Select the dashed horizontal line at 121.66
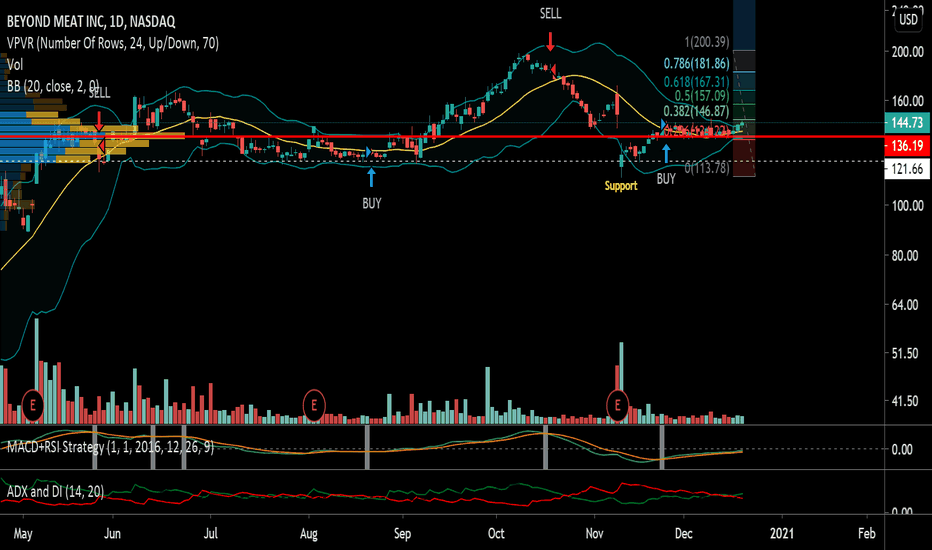Screen dimensions: 932x550 pos(442,161)
